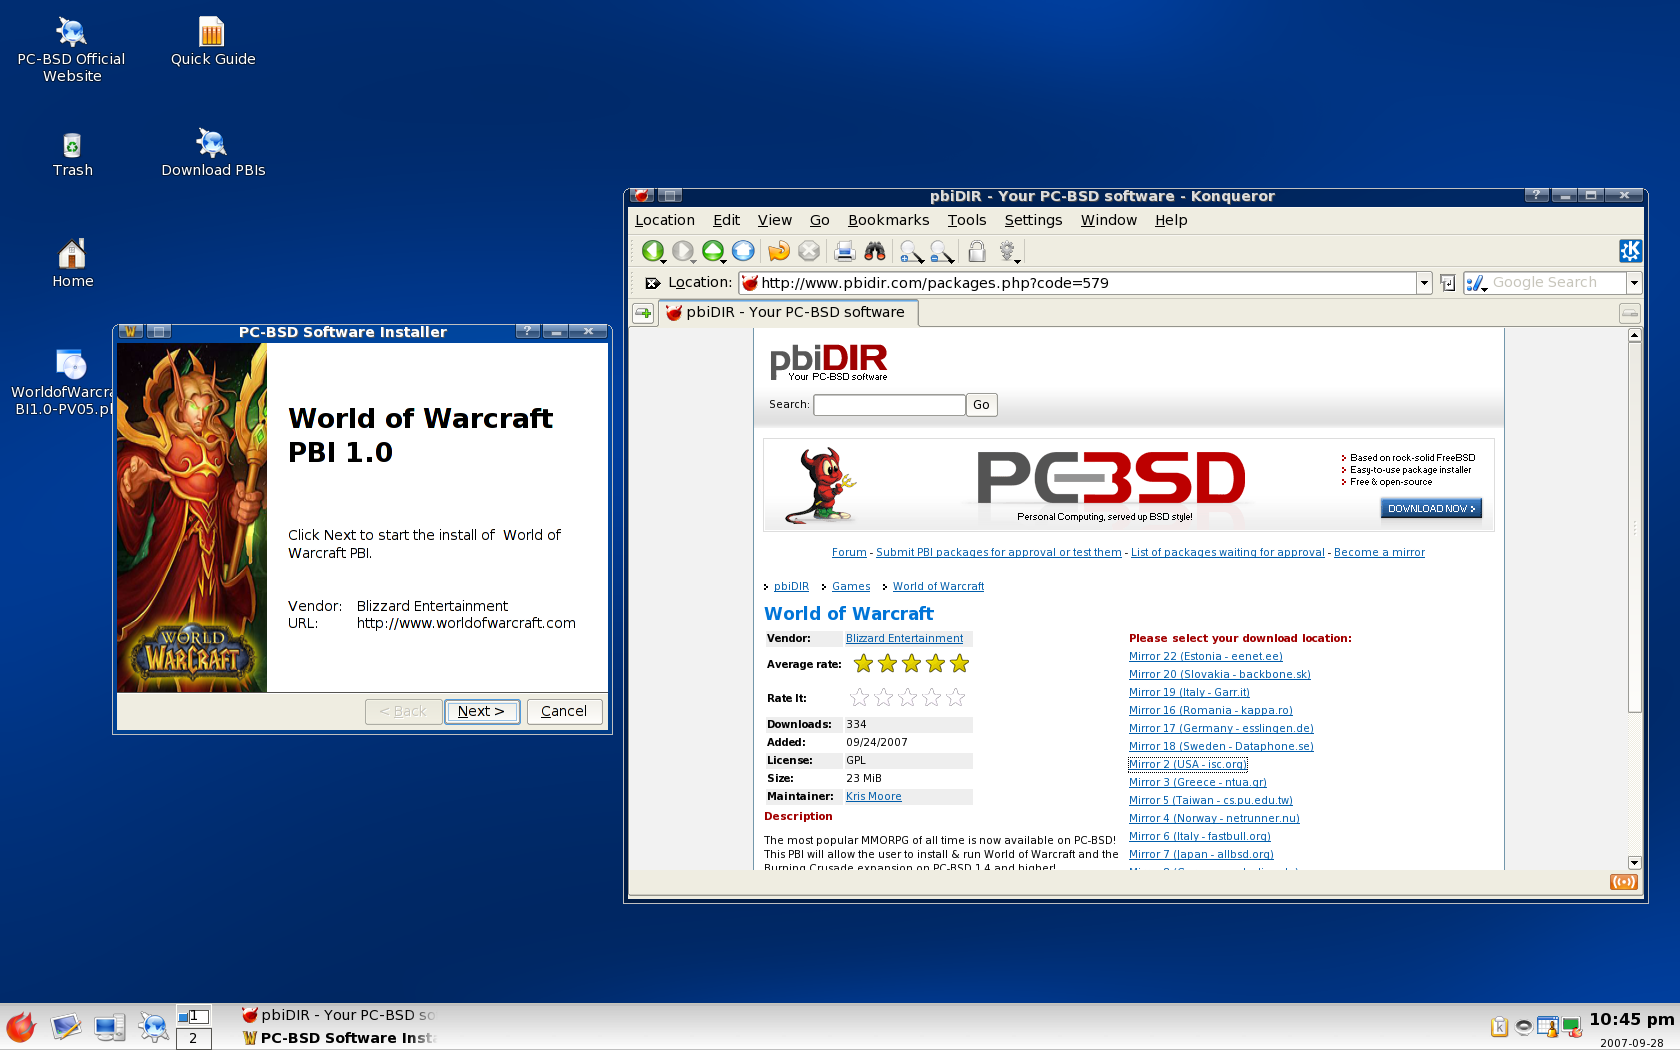Close current tab with right tab-bar button

[1630, 313]
